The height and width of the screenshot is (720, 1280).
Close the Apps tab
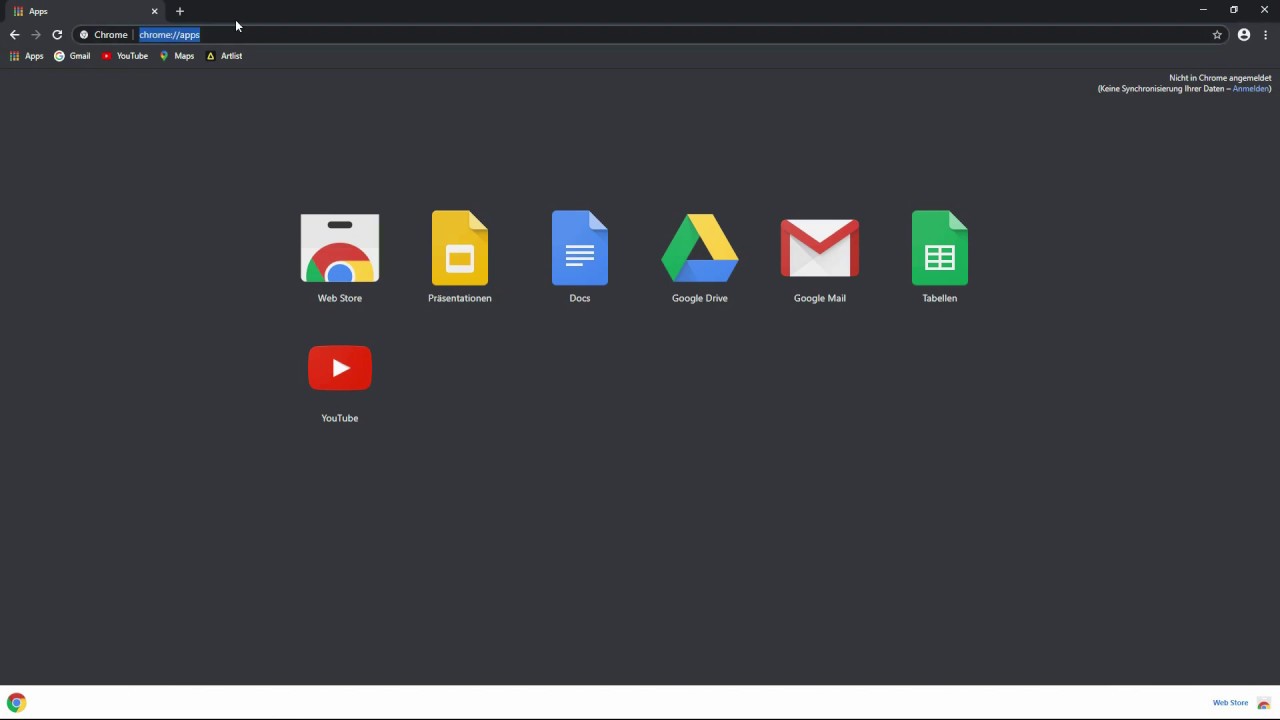click(155, 11)
